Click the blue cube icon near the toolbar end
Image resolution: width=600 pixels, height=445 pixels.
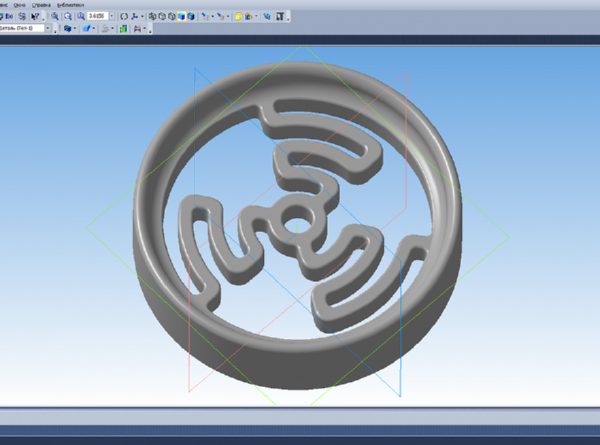[267, 16]
